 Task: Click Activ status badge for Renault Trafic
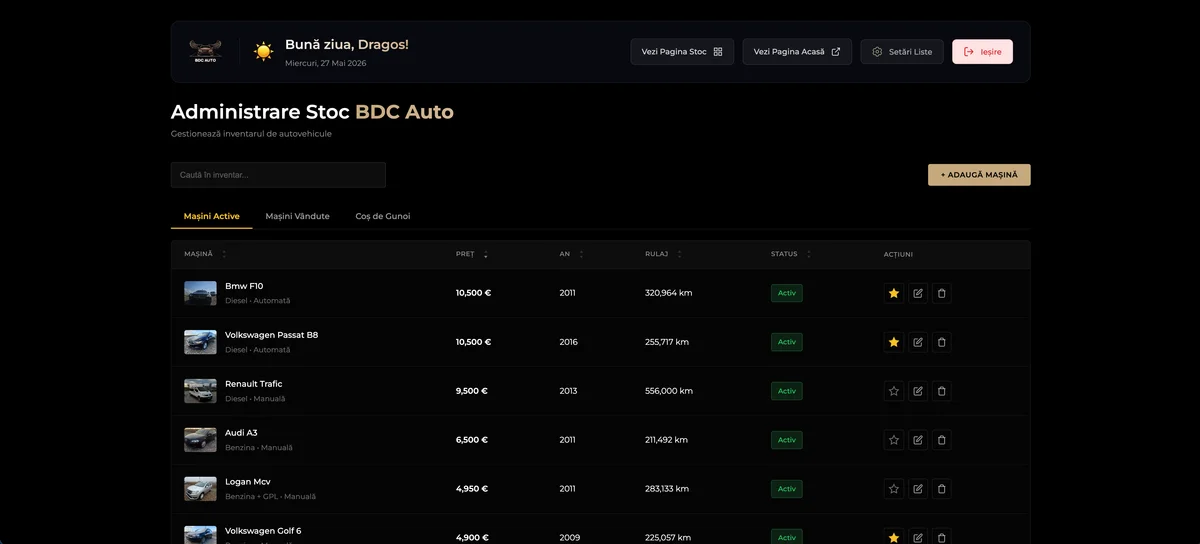(787, 391)
